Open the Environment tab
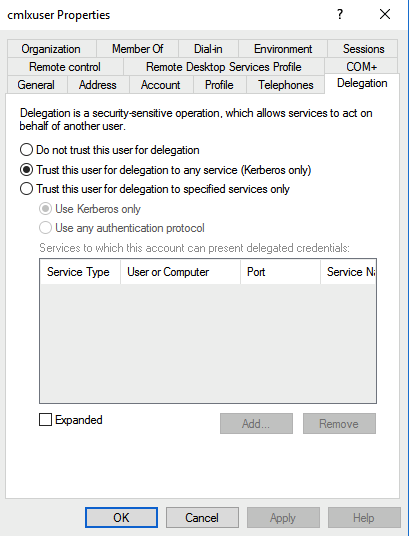The width and height of the screenshot is (409, 536). pos(283,49)
